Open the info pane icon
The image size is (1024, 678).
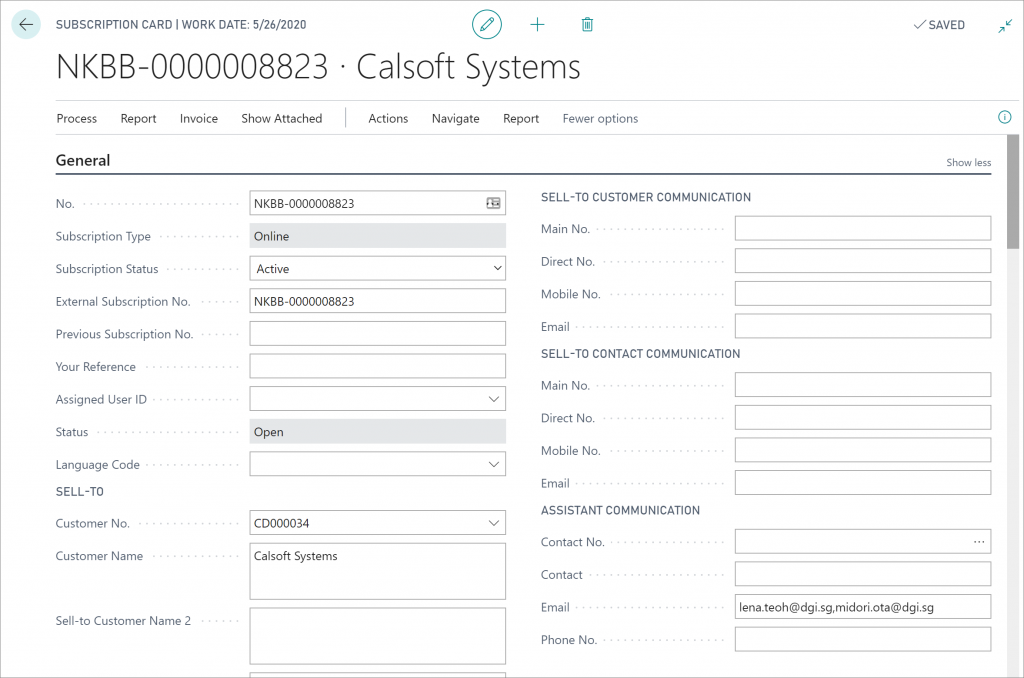[1004, 118]
